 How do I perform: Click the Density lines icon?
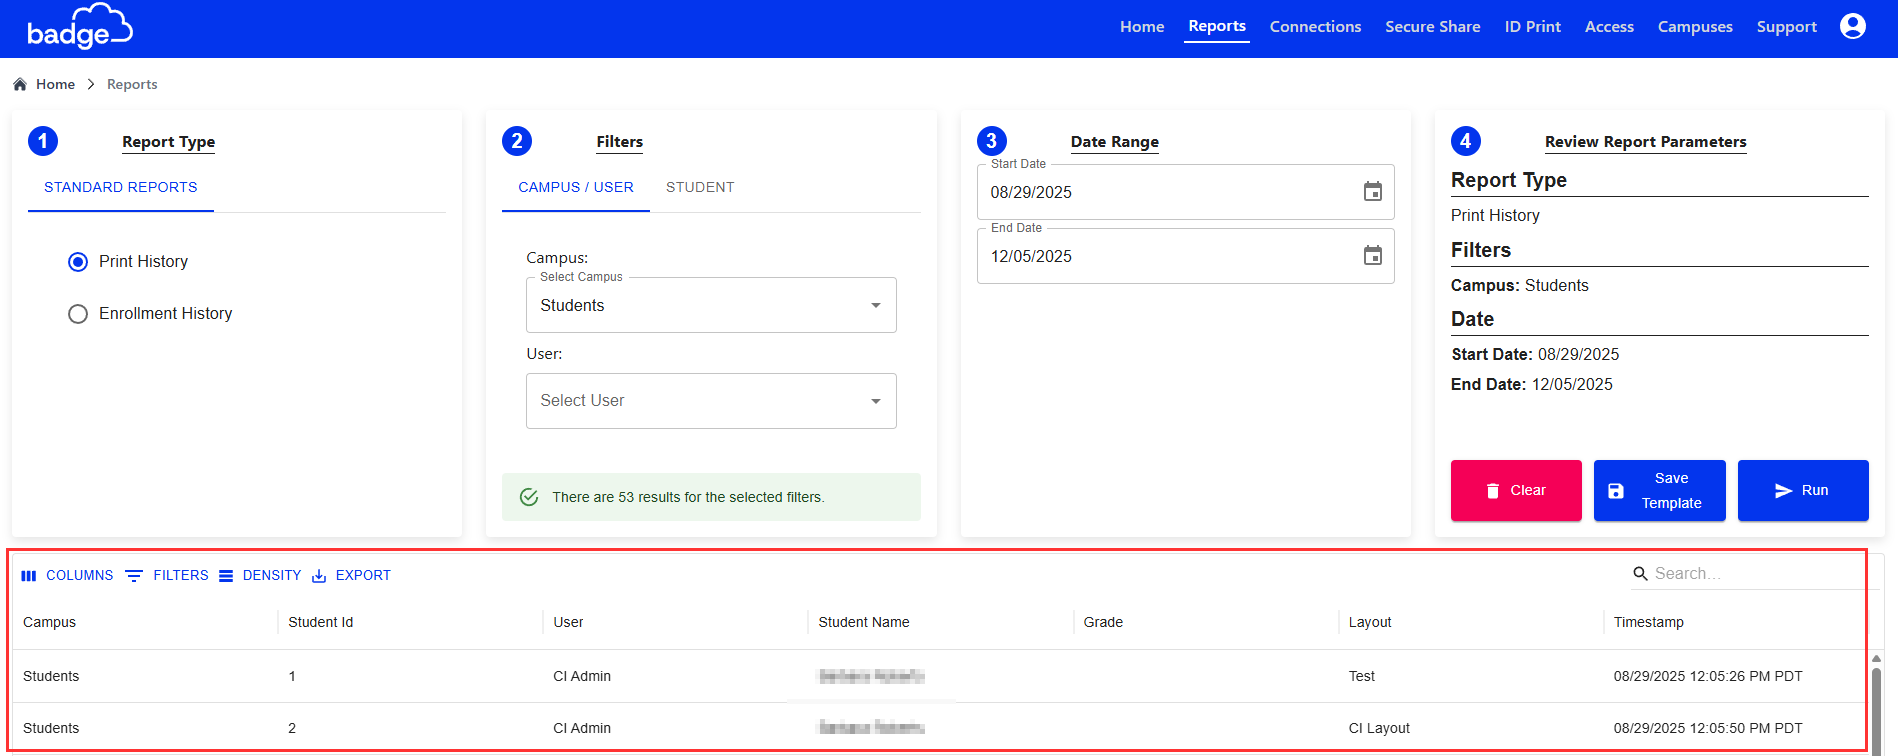[226, 576]
